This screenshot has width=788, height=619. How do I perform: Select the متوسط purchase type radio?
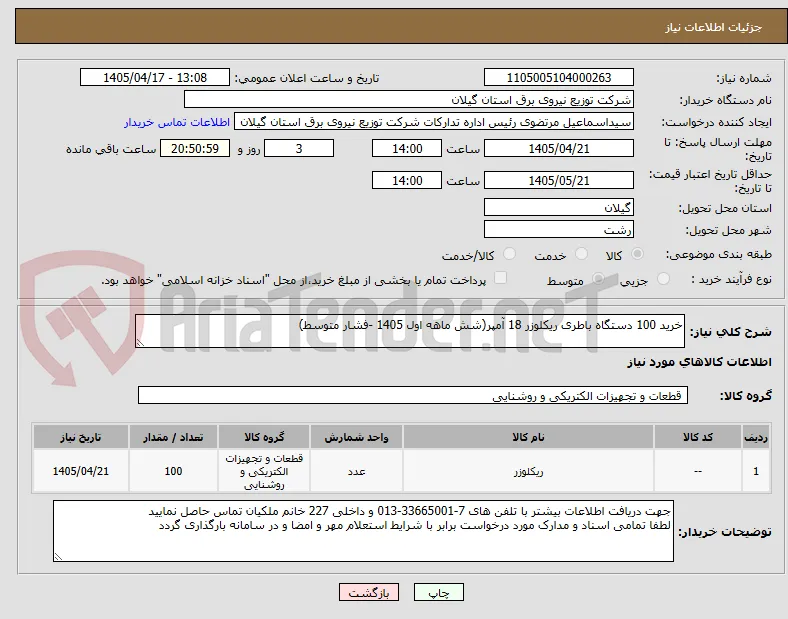[x=598, y=278]
